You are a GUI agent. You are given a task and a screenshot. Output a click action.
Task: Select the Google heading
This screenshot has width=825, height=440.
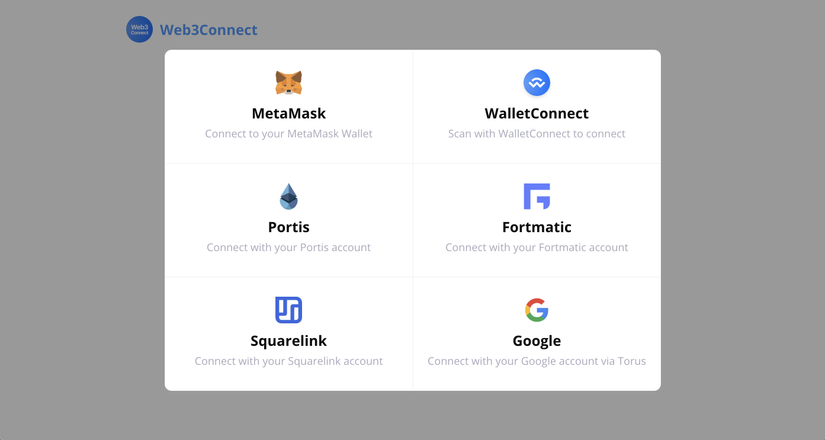(x=537, y=341)
